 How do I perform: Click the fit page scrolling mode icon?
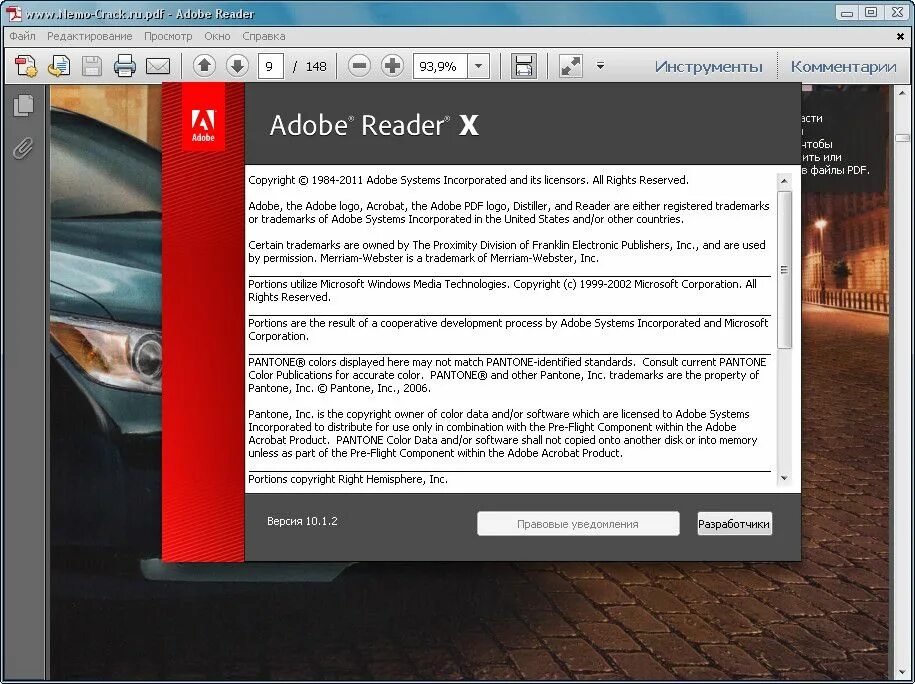(x=523, y=66)
